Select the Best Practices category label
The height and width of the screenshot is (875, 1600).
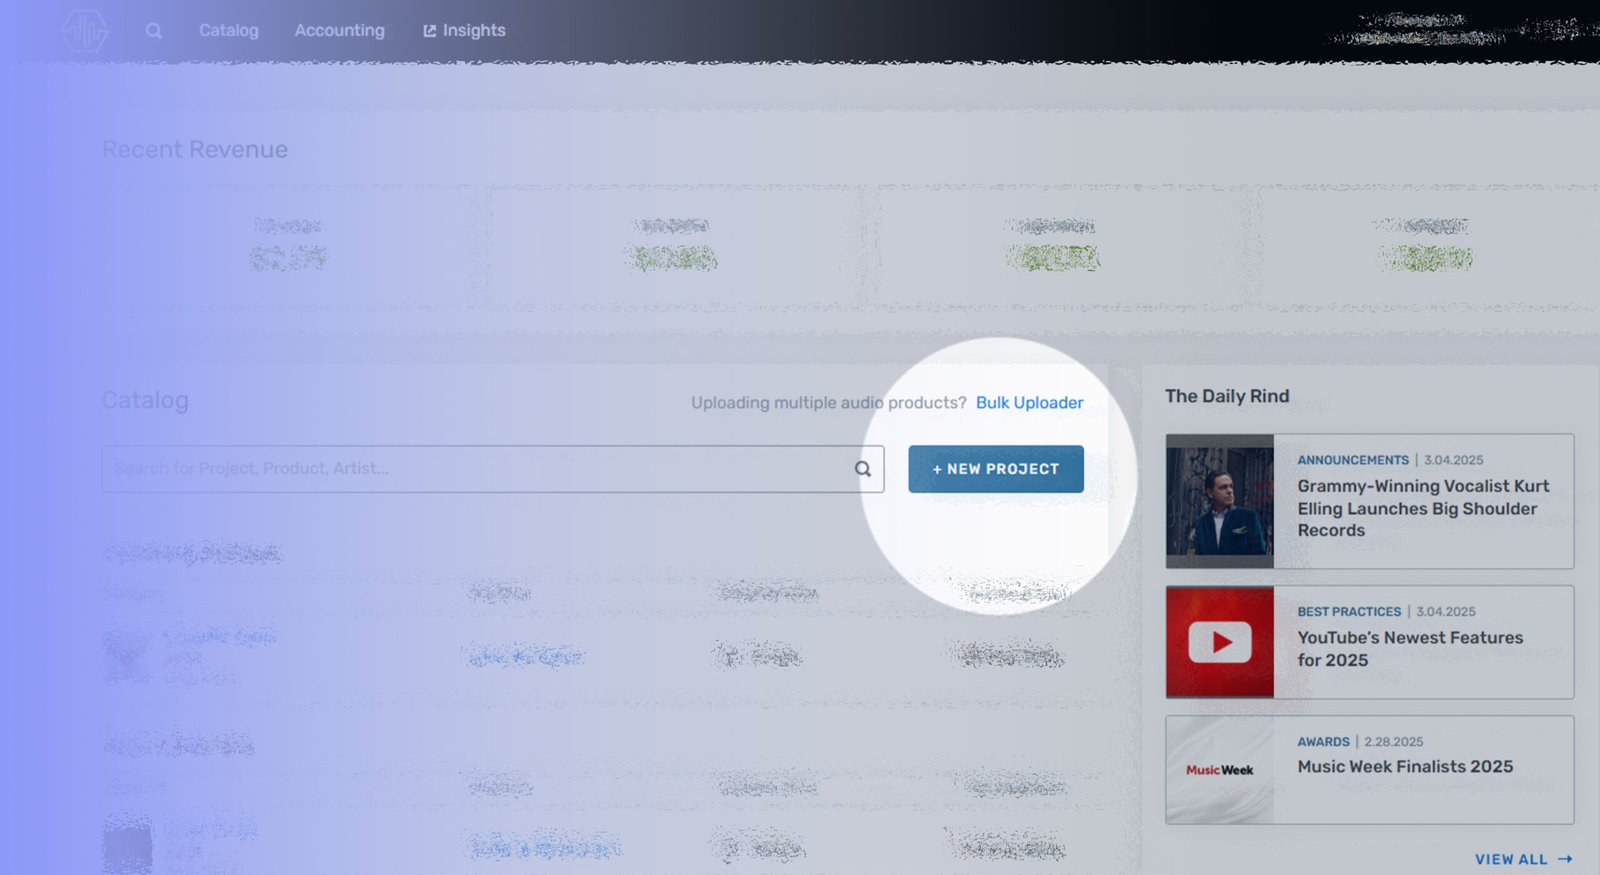pyautogui.click(x=1349, y=612)
